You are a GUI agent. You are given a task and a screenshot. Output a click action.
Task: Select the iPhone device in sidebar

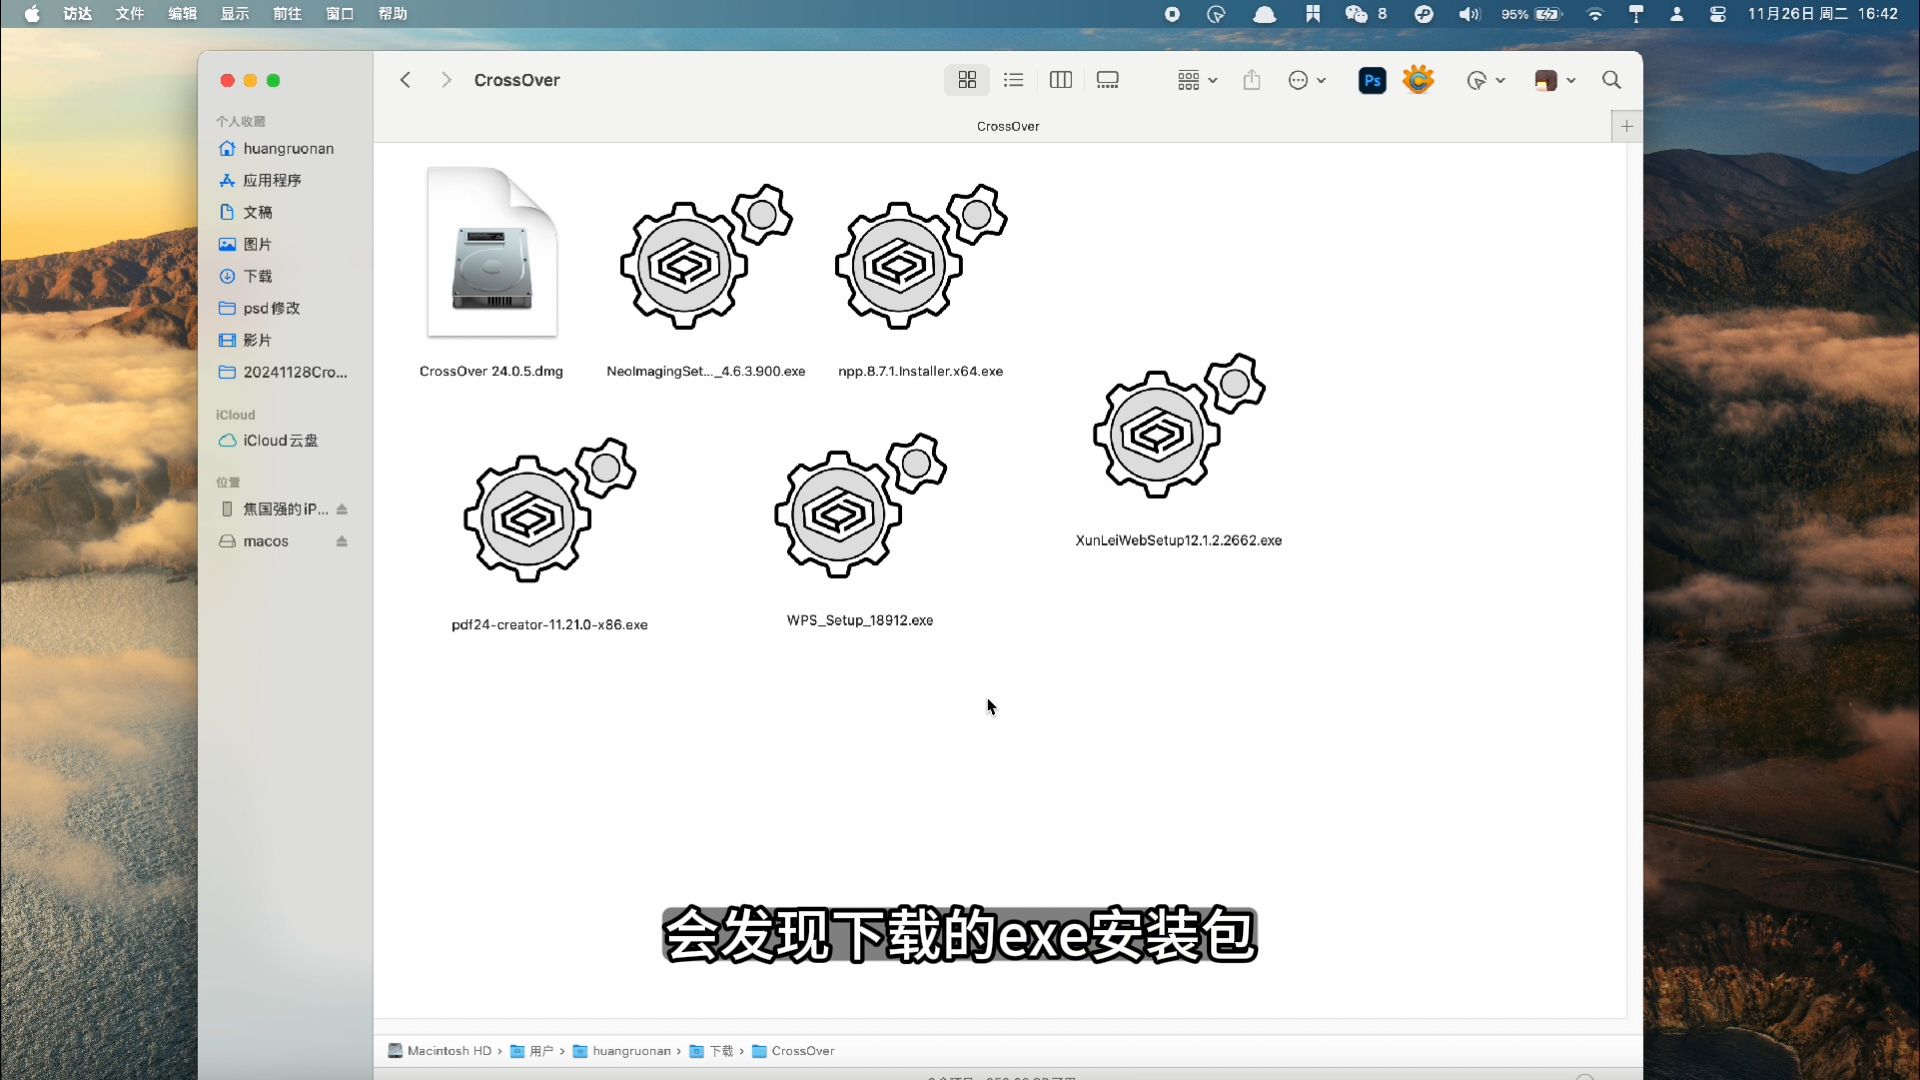(274, 509)
